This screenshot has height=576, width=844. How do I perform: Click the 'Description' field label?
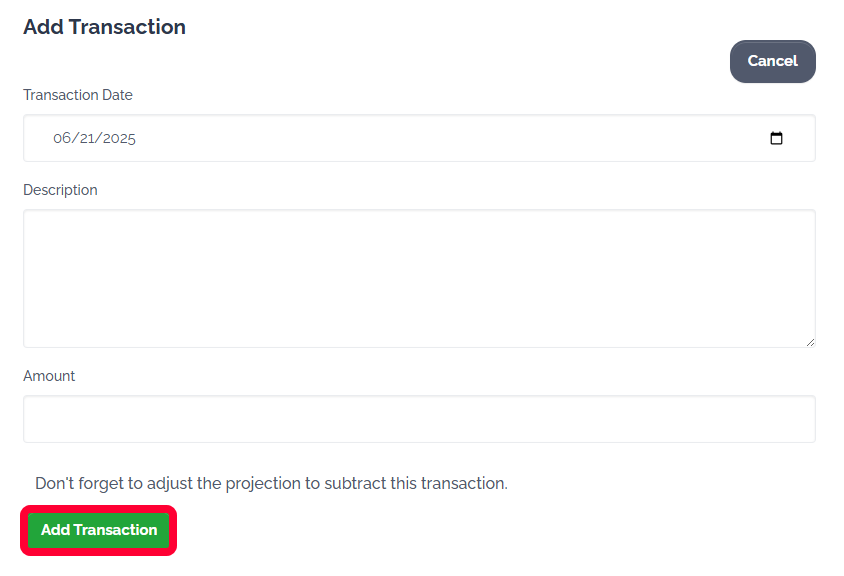[60, 190]
